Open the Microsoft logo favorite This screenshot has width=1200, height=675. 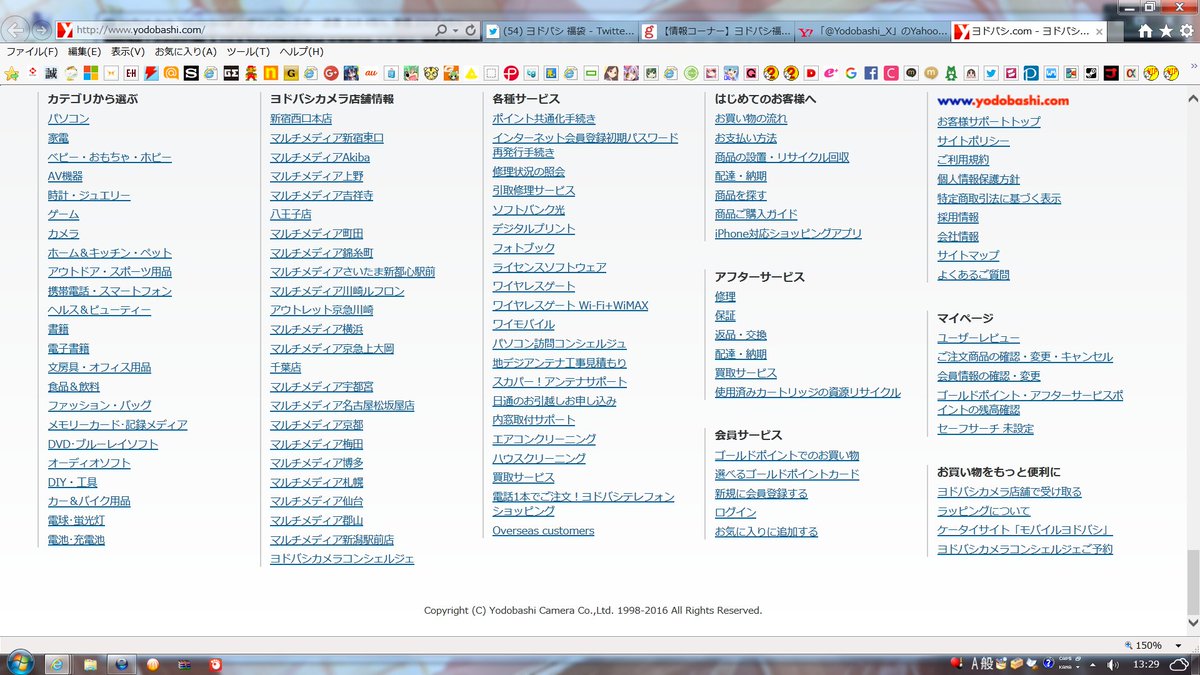(90, 73)
